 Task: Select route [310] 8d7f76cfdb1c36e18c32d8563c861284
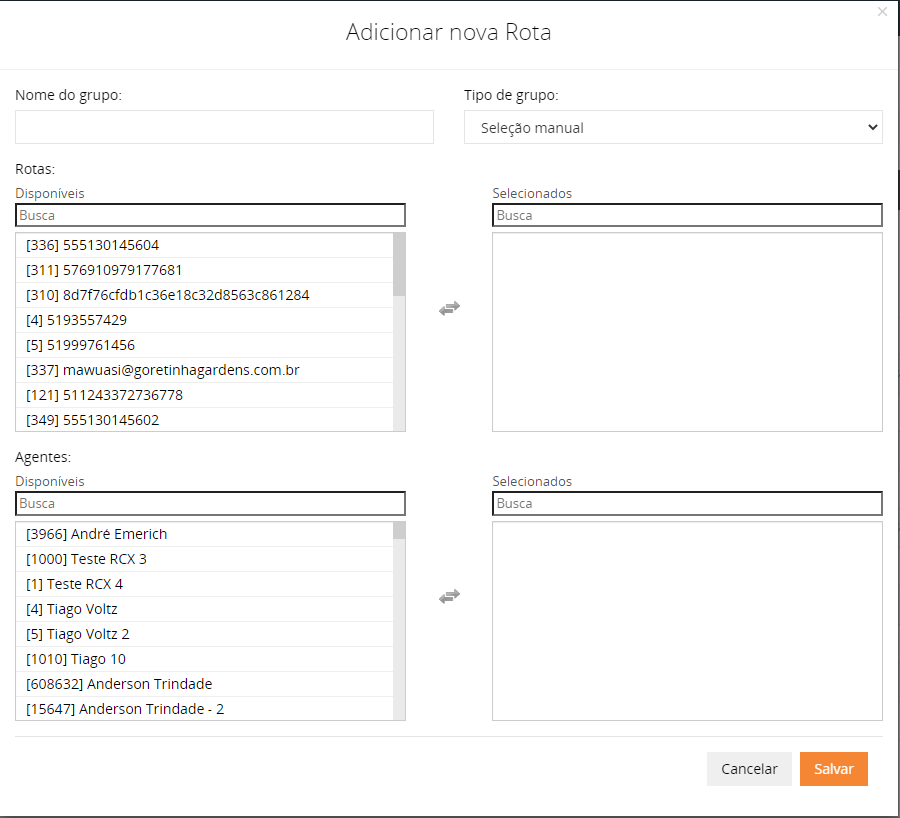(x=204, y=295)
